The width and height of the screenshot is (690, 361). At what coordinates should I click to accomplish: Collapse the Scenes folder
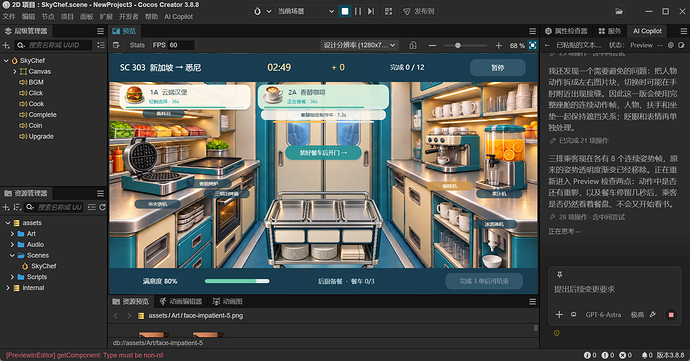click(x=12, y=255)
